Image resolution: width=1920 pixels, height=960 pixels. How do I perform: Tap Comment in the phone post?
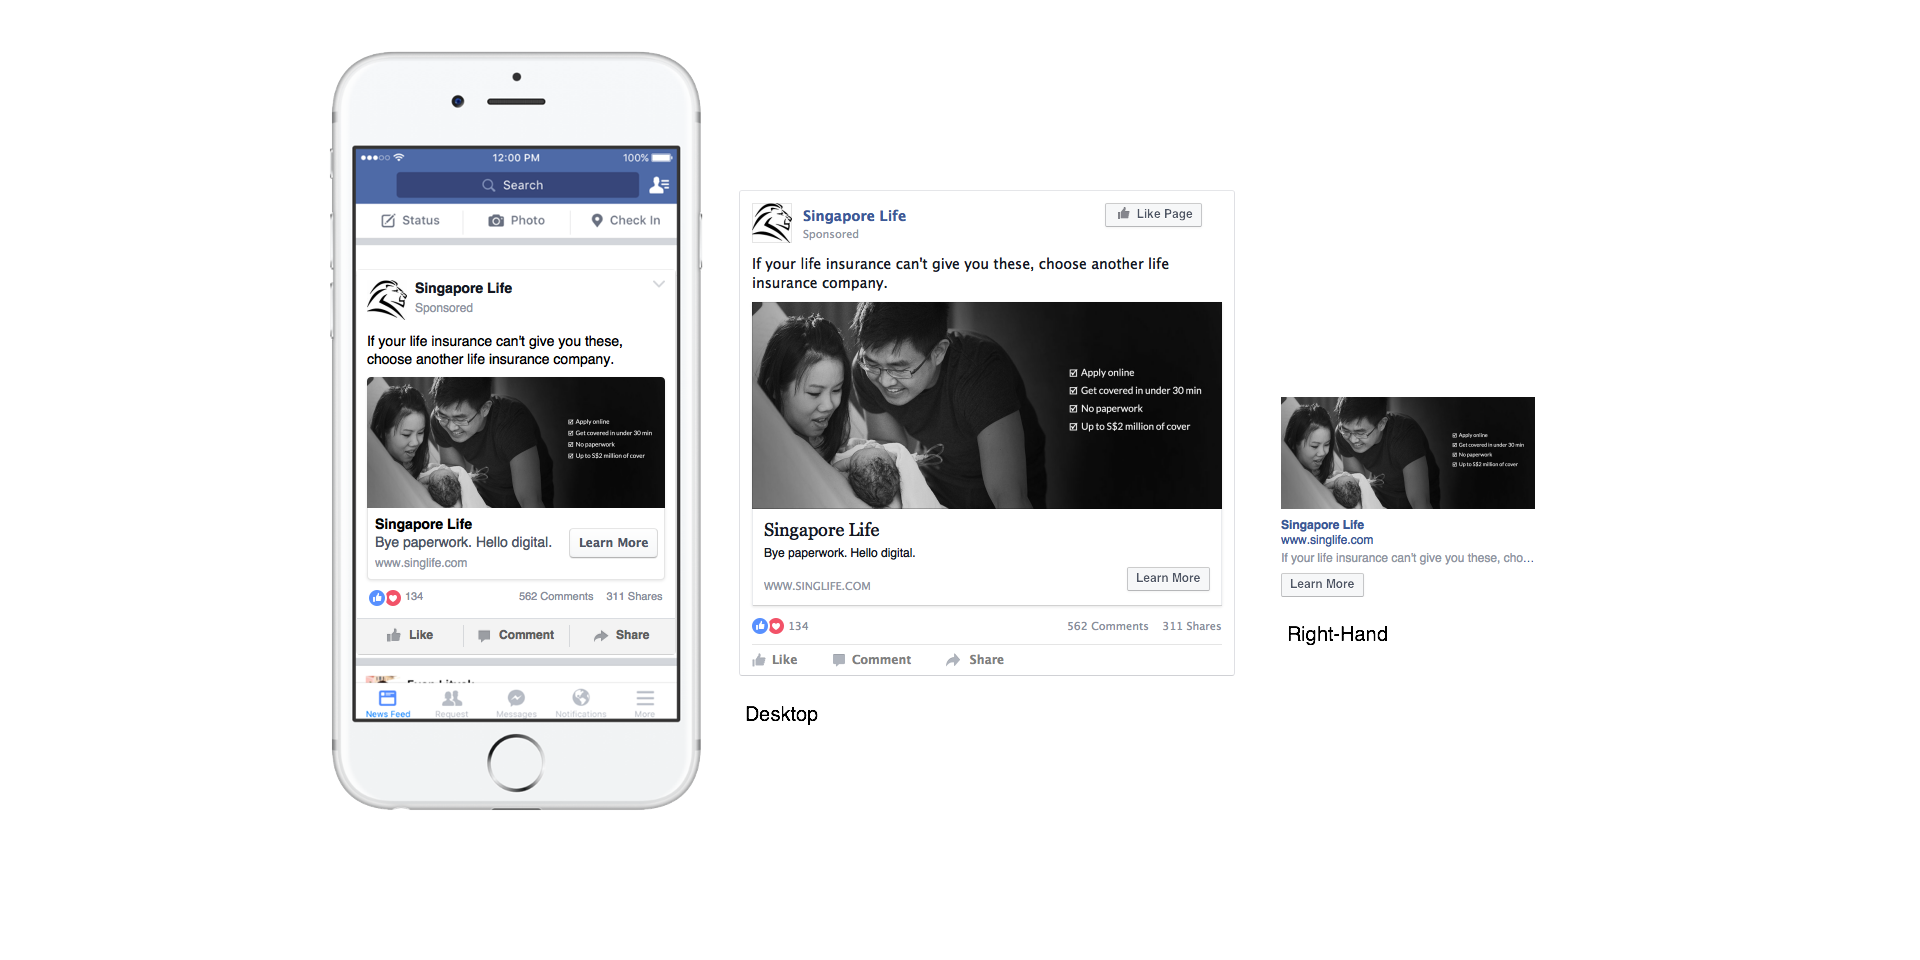(x=516, y=635)
